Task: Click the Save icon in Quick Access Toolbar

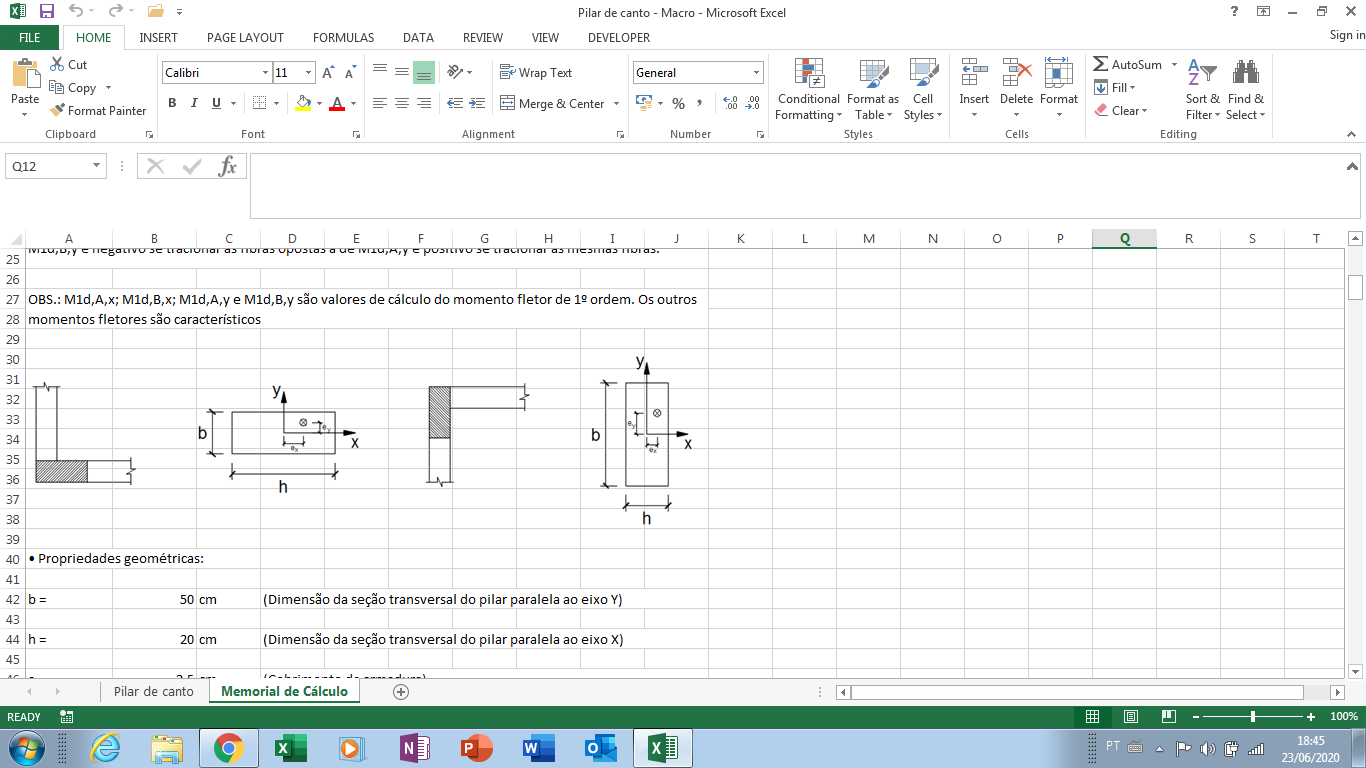Action: (x=46, y=12)
